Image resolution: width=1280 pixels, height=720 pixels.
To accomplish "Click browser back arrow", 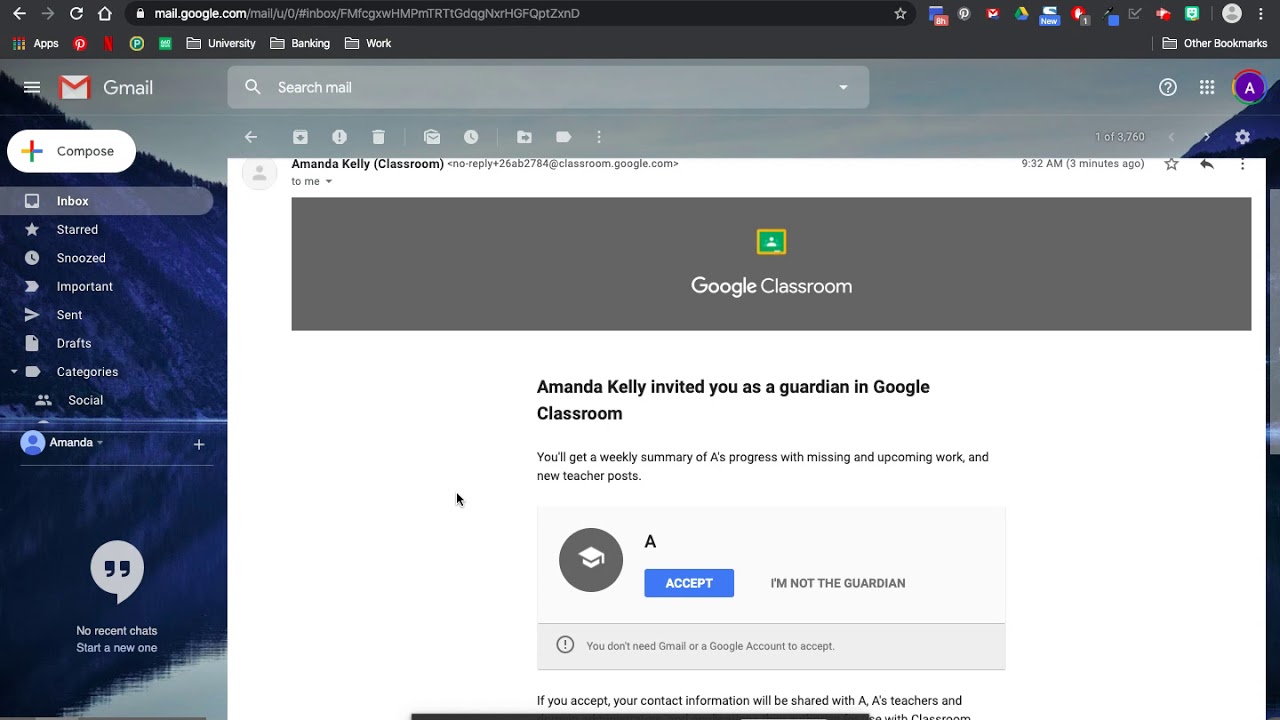I will 19,13.
